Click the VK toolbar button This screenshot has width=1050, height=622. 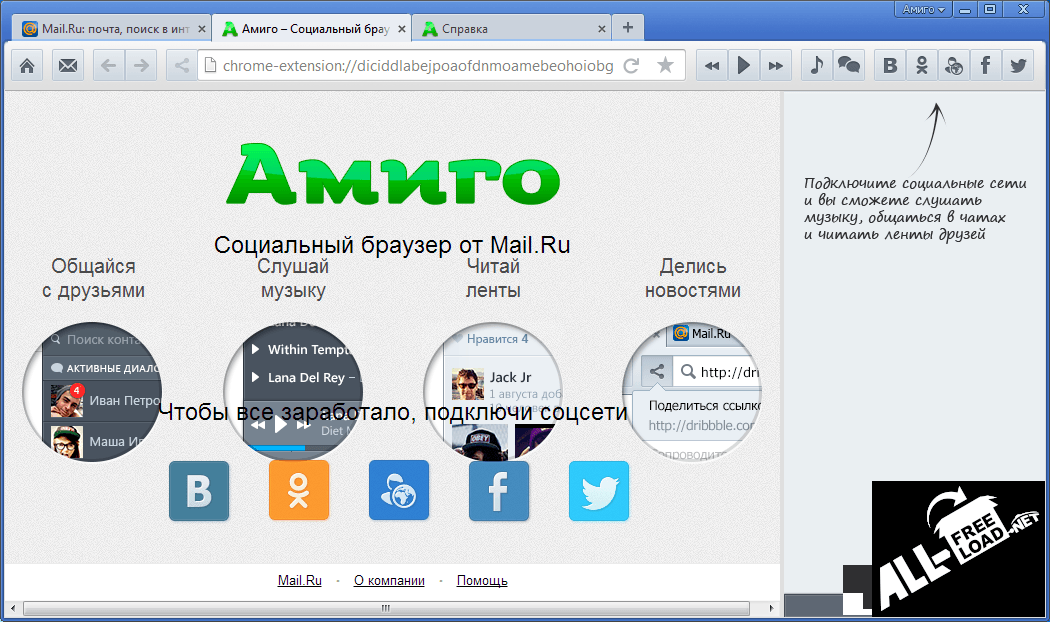tap(890, 66)
